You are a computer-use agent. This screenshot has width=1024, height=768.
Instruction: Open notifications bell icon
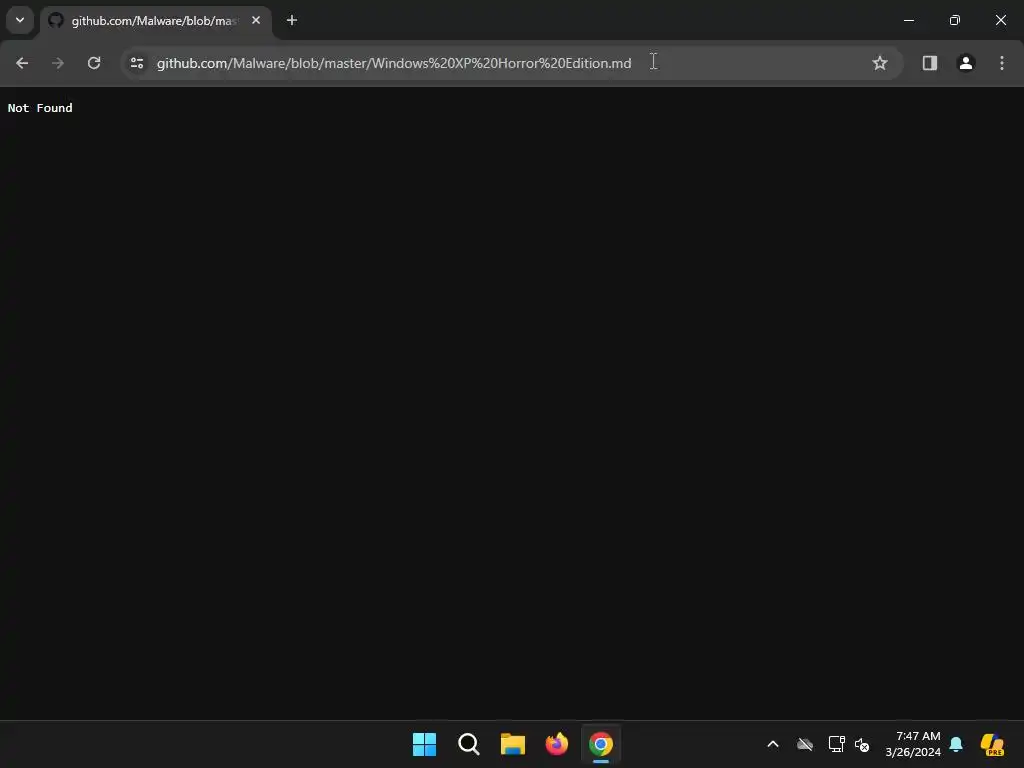[x=956, y=744]
